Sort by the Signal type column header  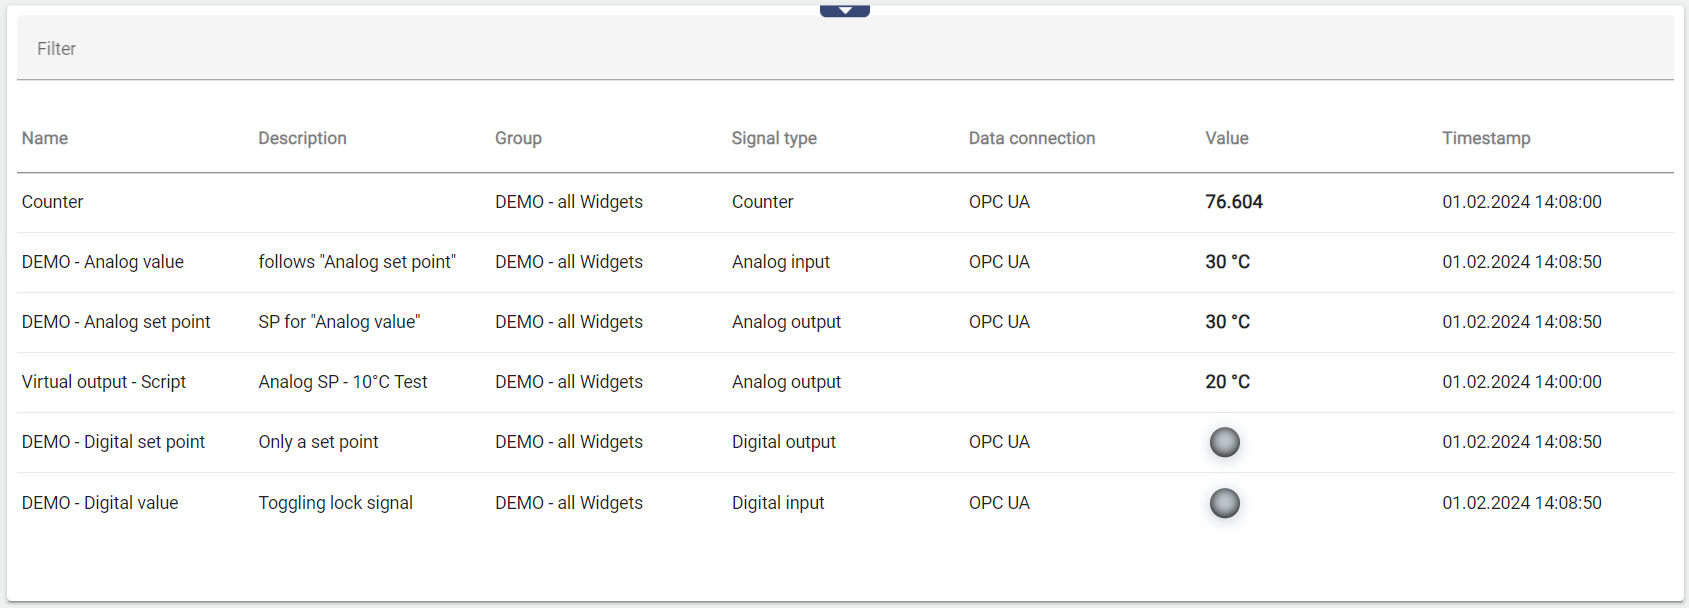click(x=774, y=138)
